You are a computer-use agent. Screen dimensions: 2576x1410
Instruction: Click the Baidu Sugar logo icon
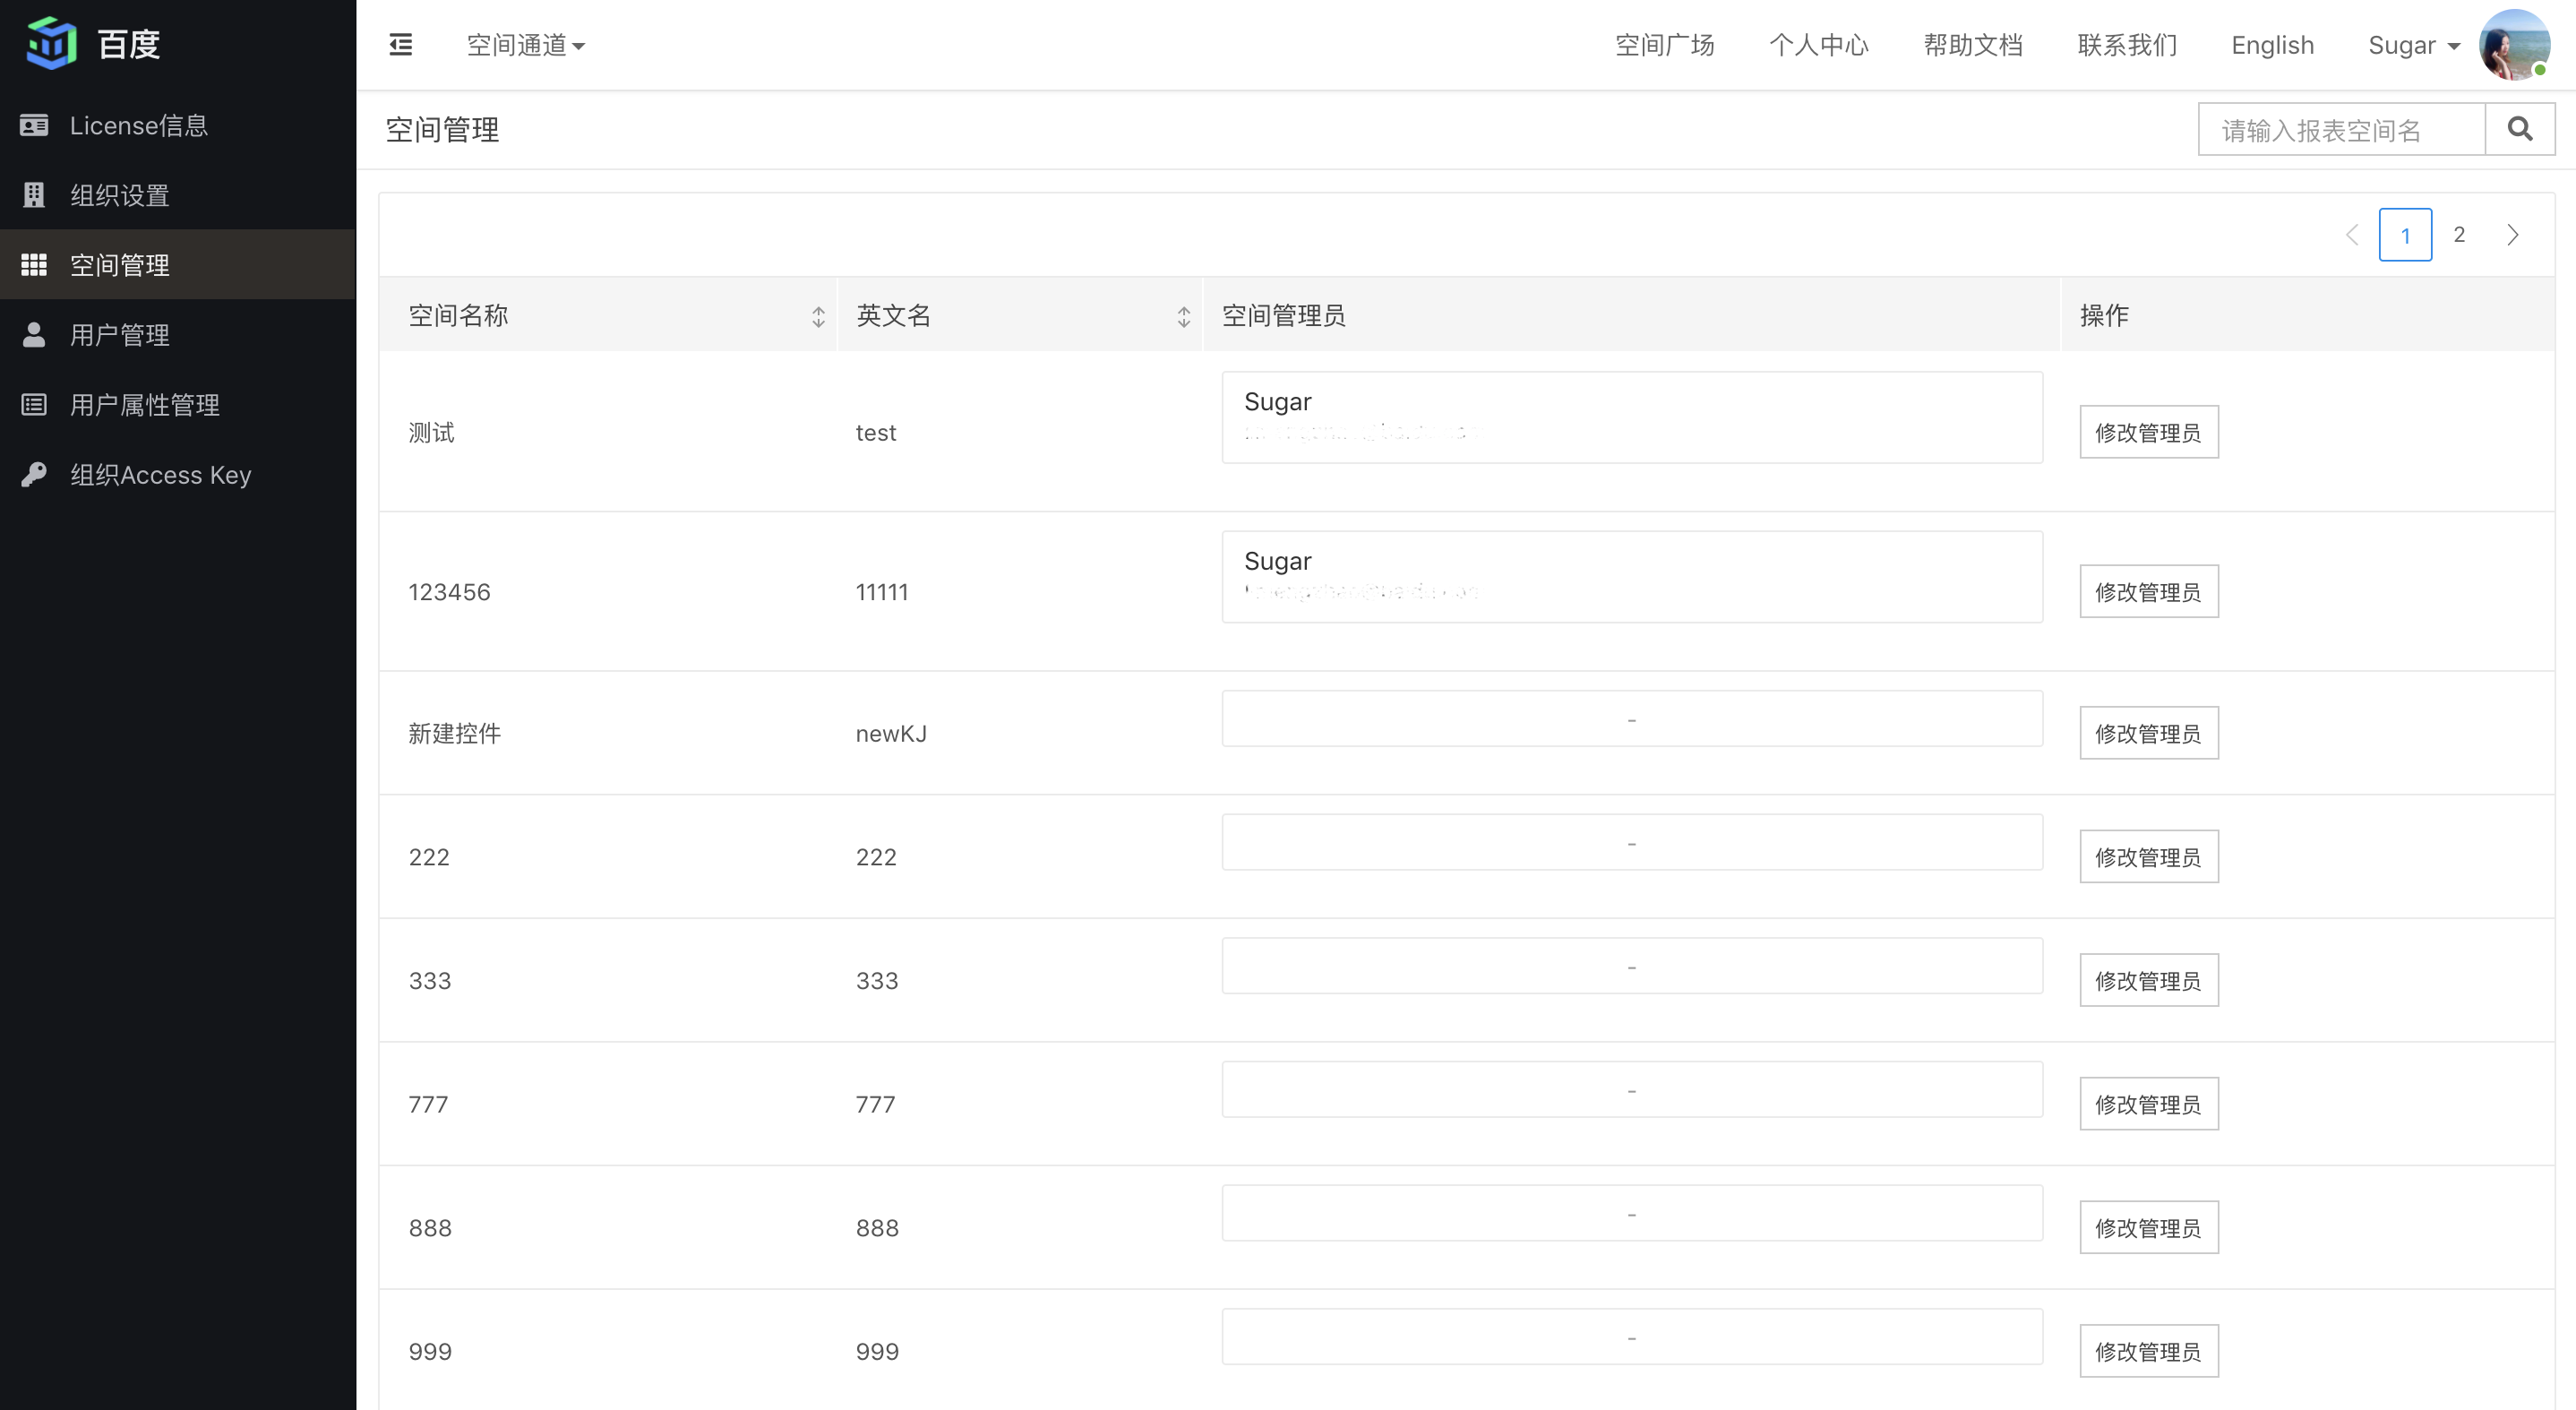click(x=52, y=44)
